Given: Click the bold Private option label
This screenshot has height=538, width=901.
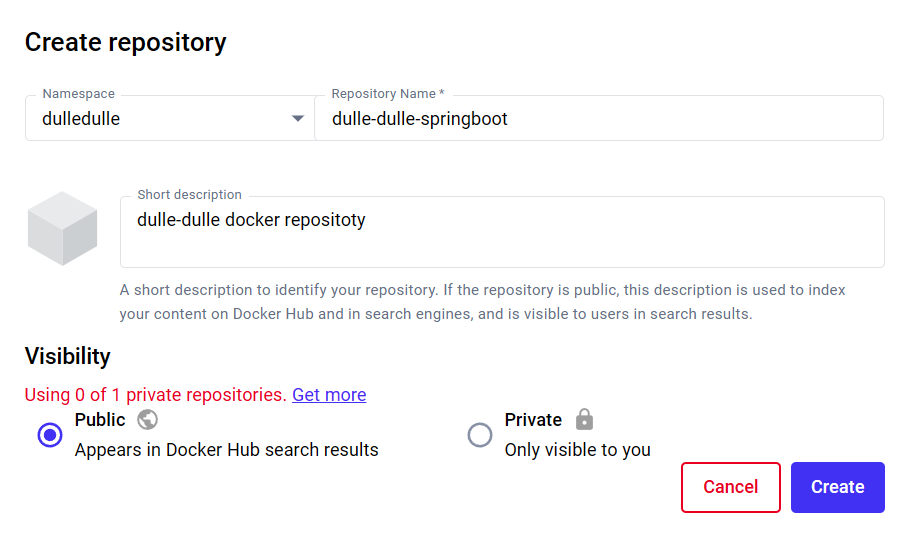Looking at the screenshot, I should [533, 420].
